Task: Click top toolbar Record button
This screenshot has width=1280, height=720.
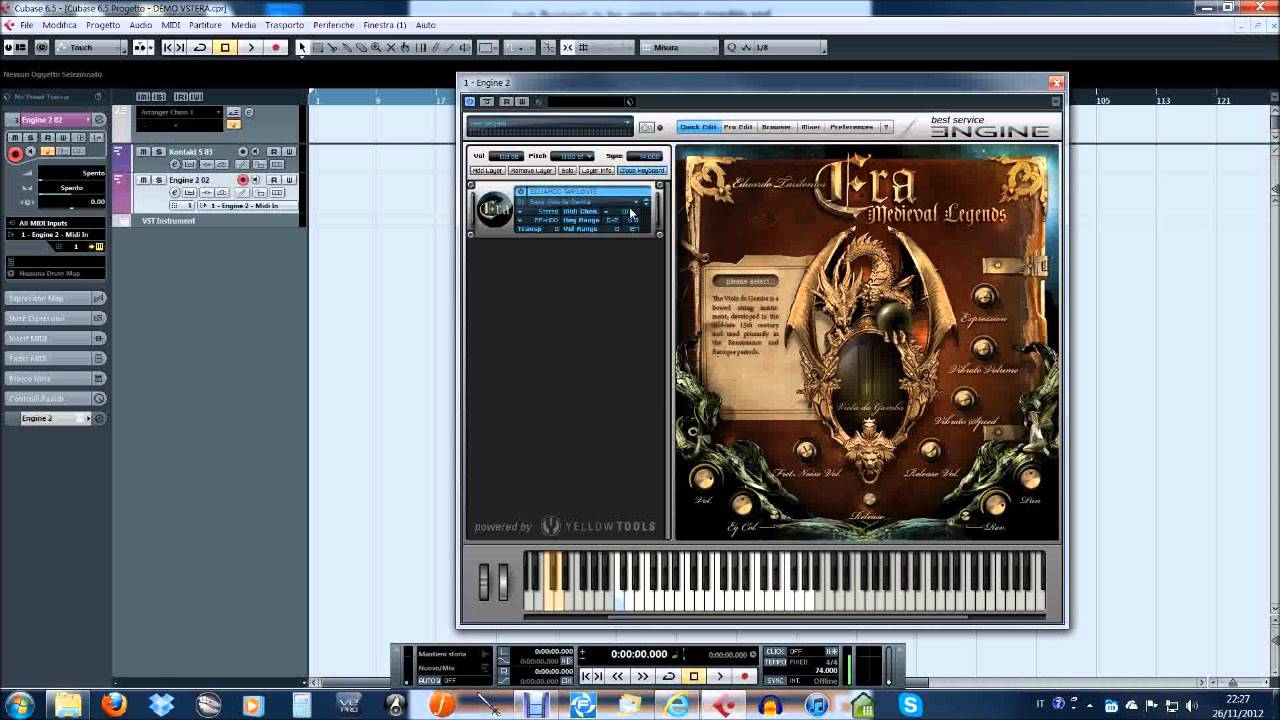Action: coord(276,47)
